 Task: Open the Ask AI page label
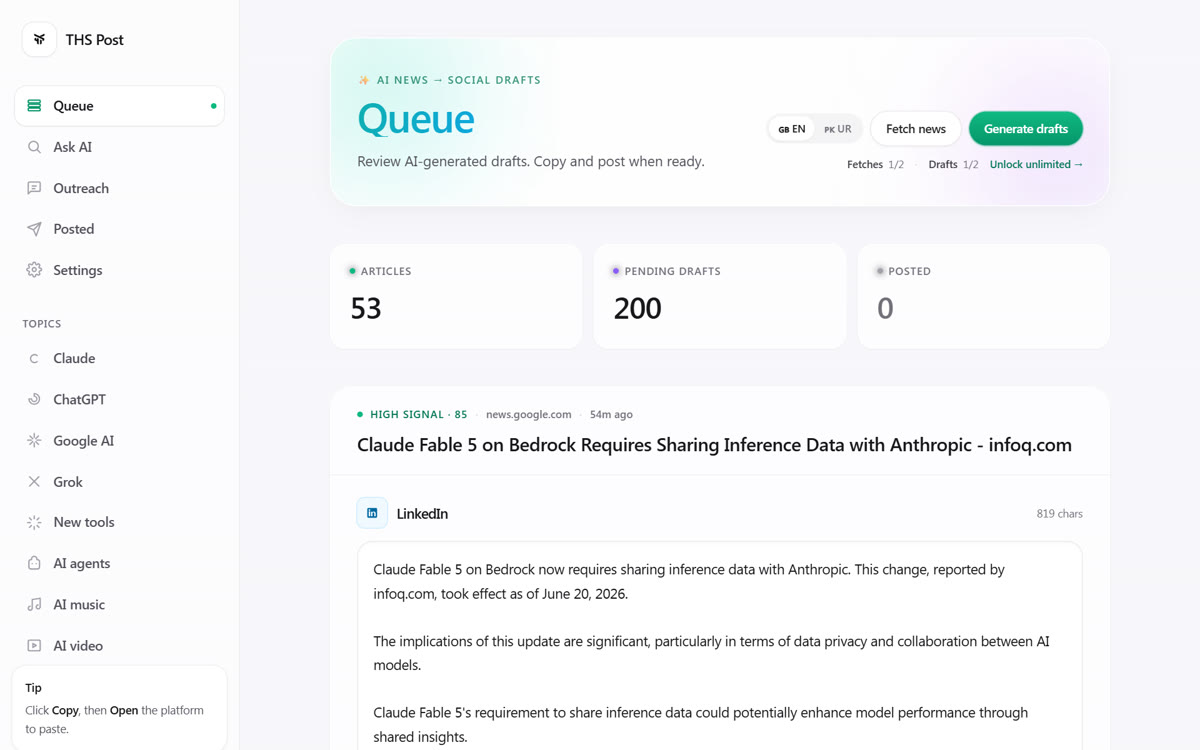pos(72,147)
